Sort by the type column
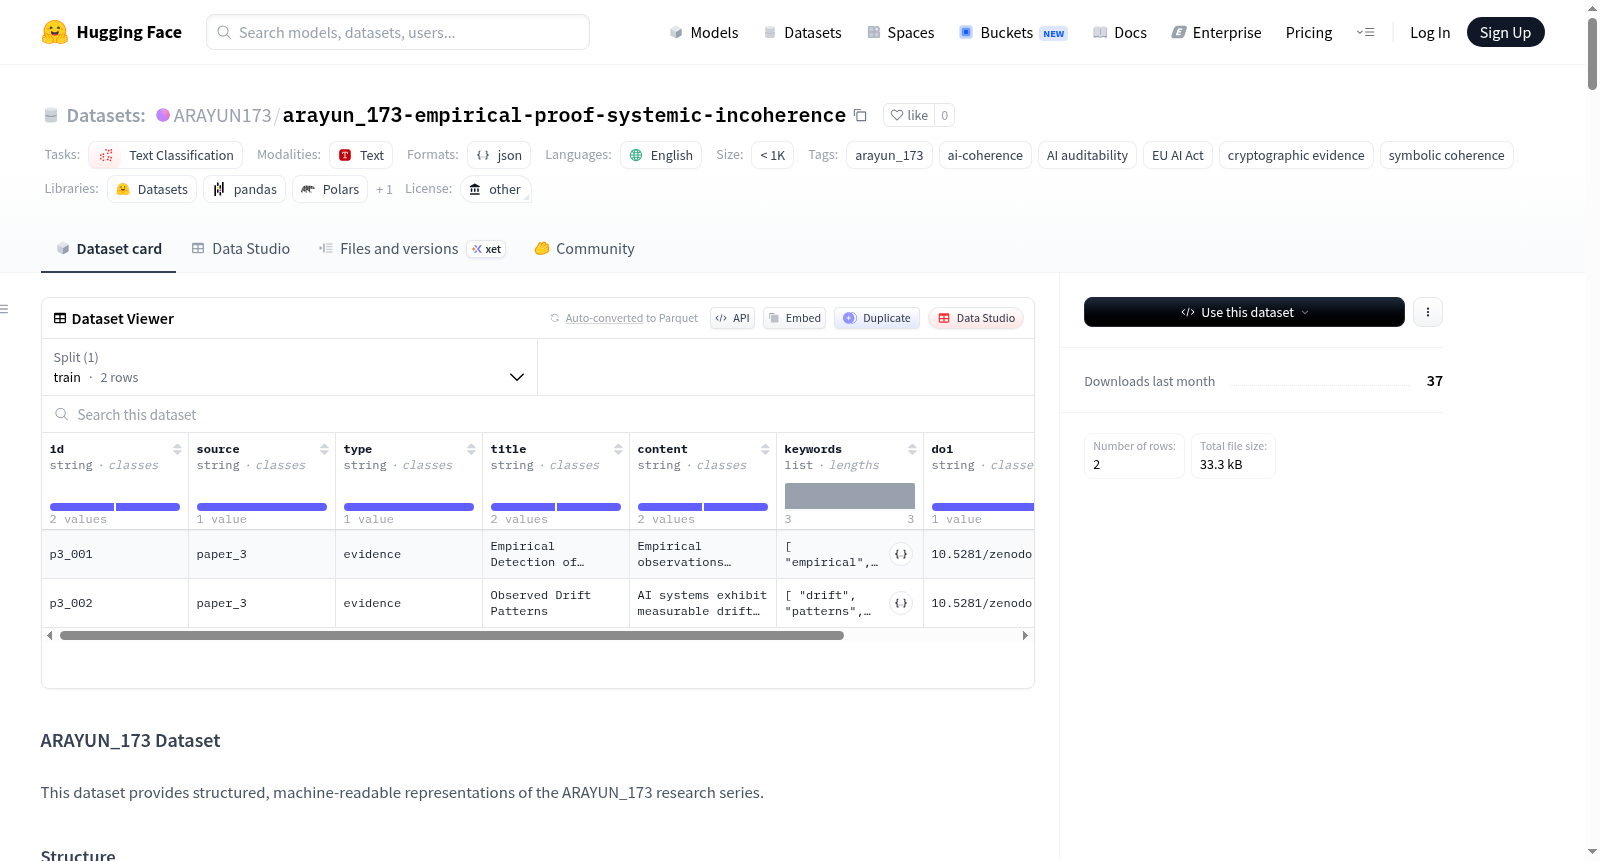 (x=471, y=449)
